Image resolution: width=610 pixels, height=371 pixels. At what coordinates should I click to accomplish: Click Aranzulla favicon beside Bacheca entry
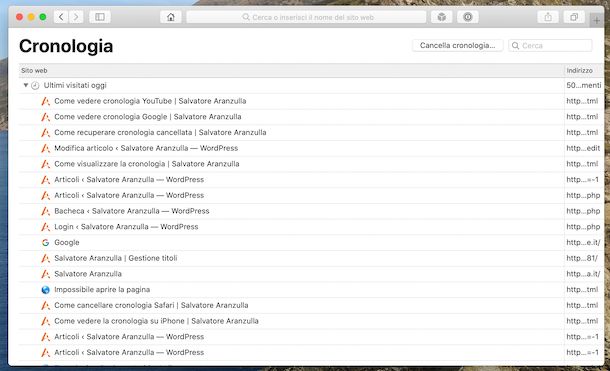[x=46, y=211]
